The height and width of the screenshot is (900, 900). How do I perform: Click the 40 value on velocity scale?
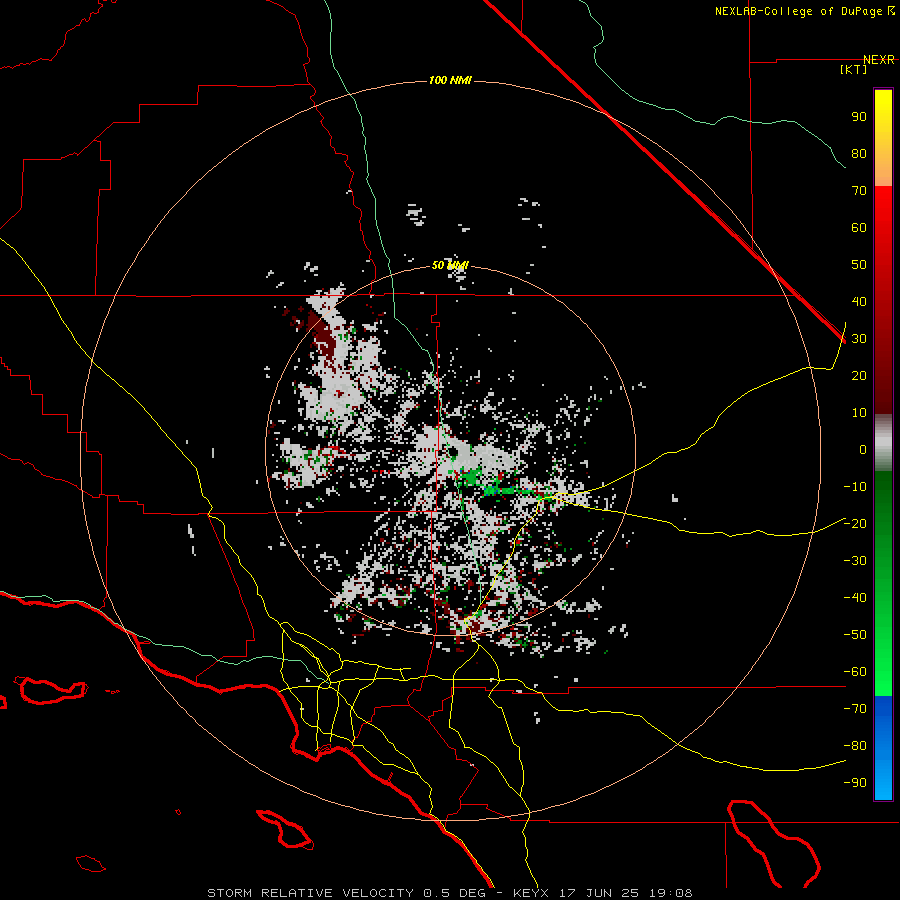click(859, 302)
